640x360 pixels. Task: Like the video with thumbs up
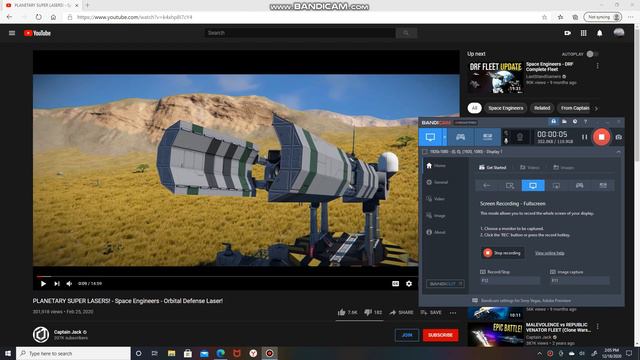347,312
